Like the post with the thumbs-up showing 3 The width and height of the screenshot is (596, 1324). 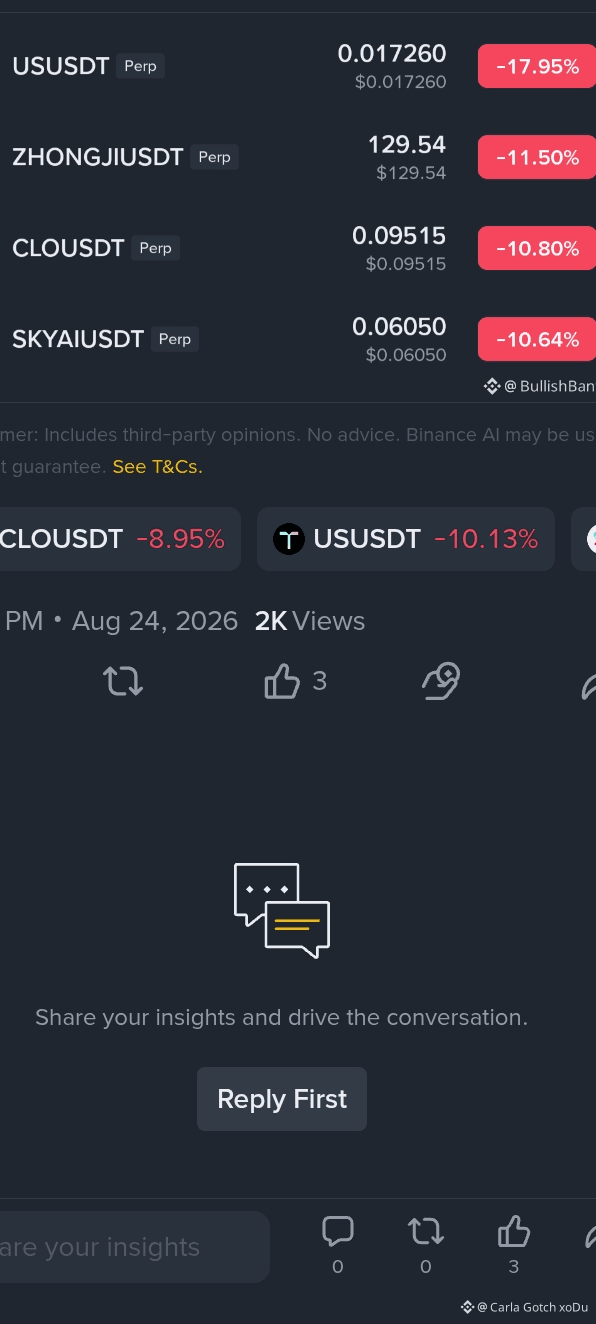282,681
